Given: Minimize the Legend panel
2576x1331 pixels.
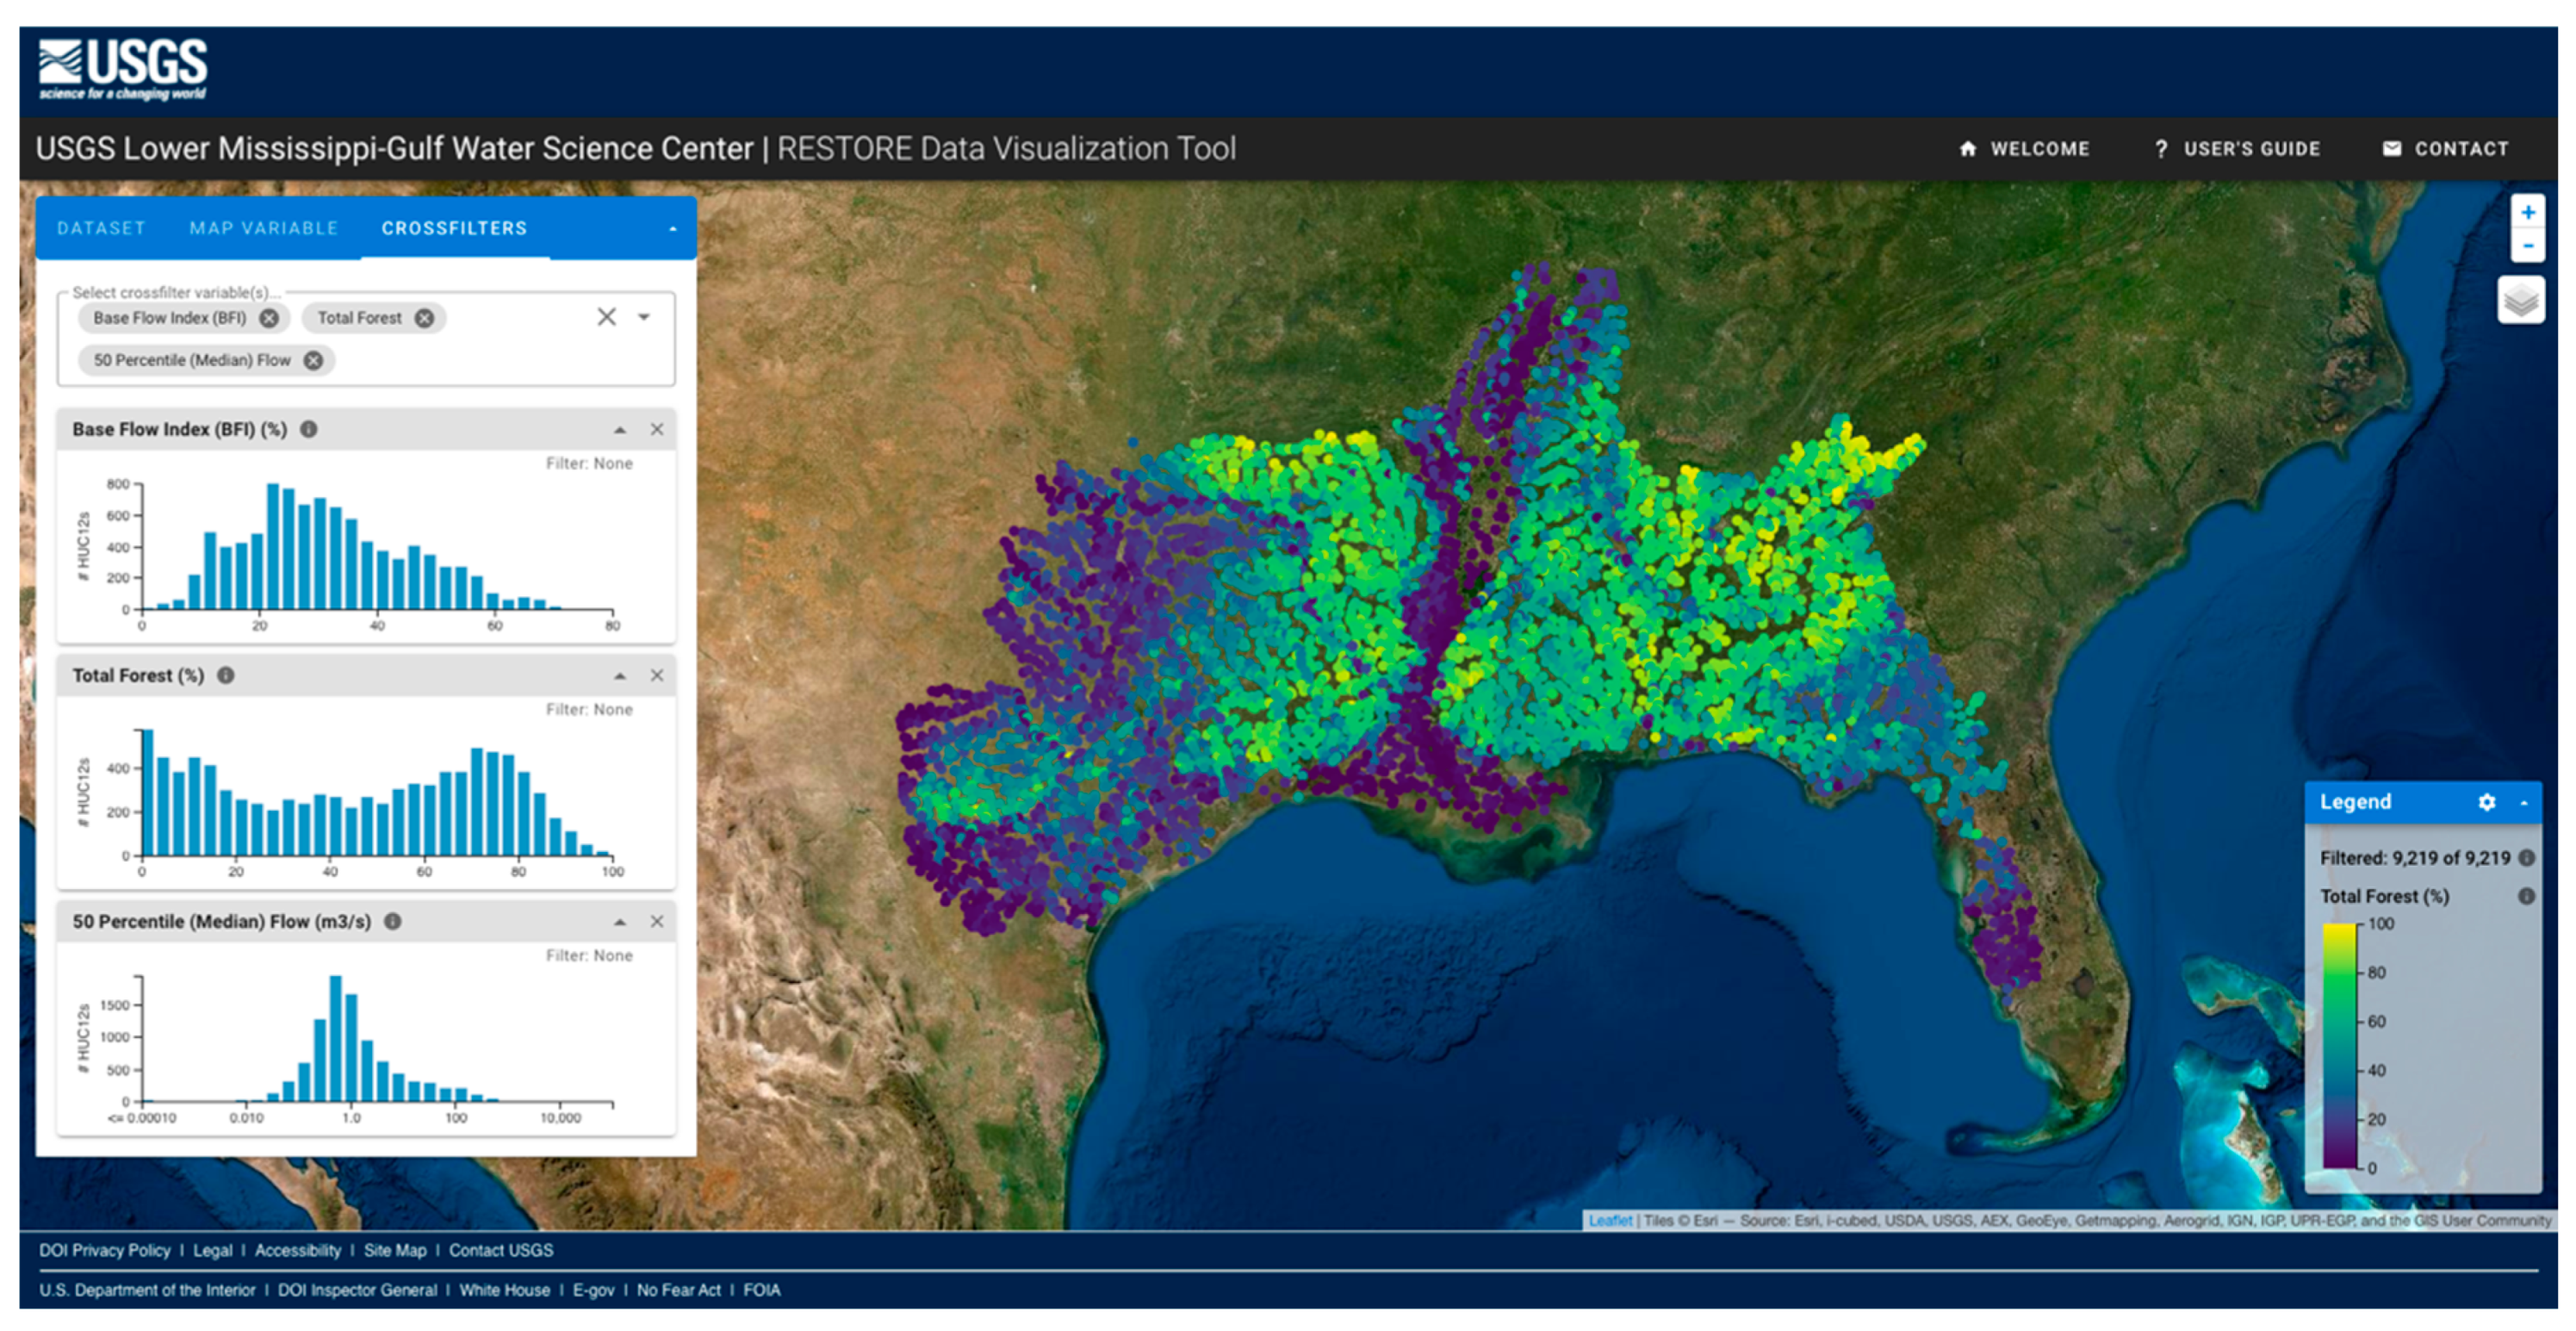Looking at the screenshot, I should click(x=2524, y=803).
